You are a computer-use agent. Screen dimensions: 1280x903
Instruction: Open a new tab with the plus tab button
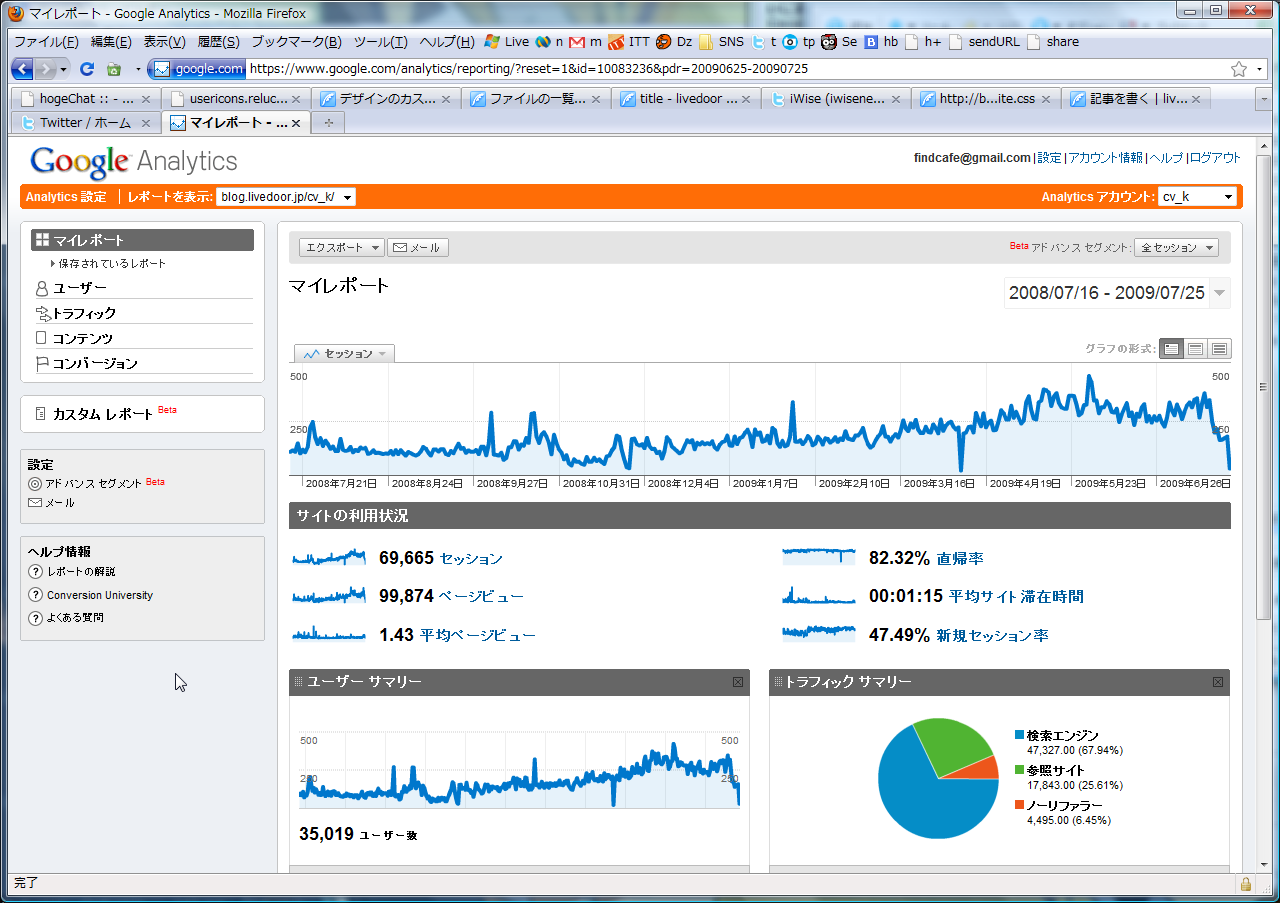click(327, 122)
